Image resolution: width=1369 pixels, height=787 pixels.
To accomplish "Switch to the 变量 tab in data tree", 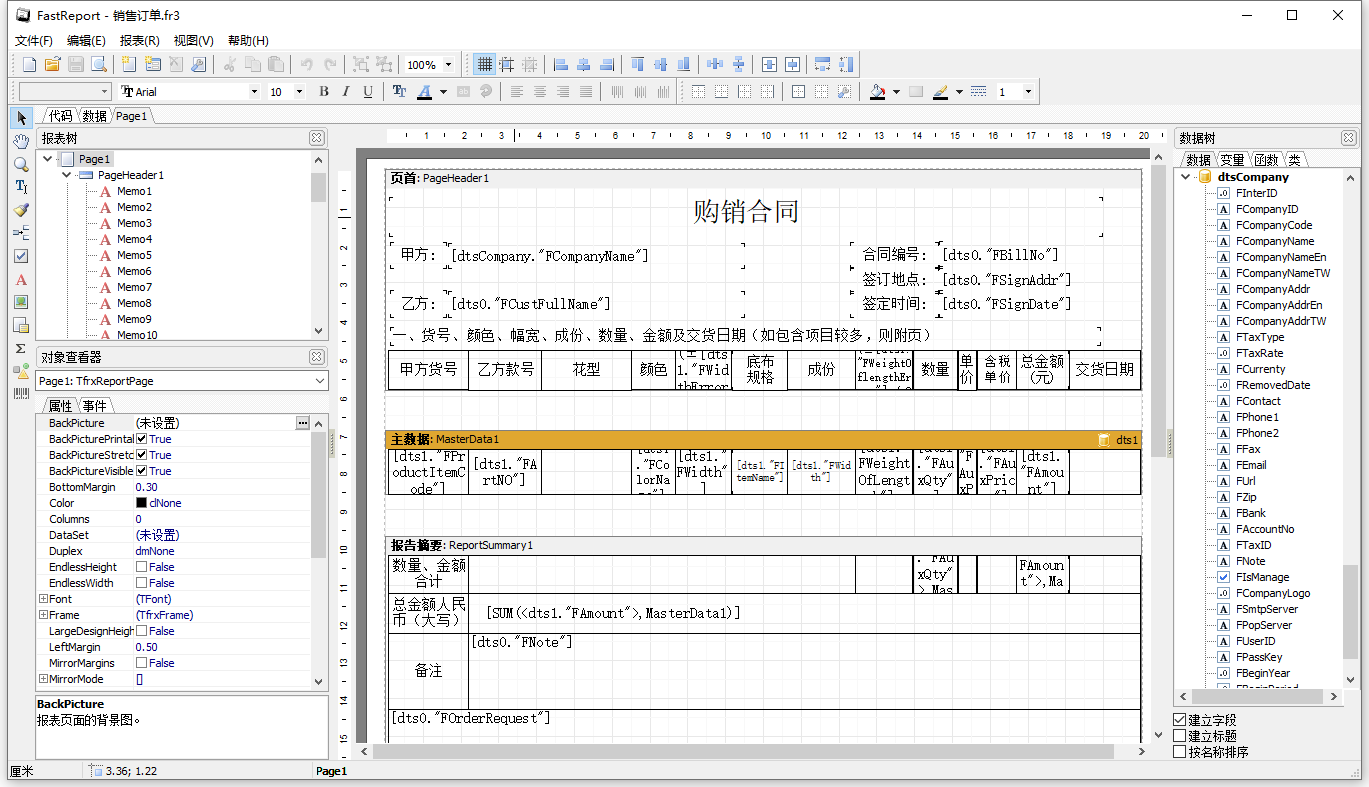I will tap(1232, 160).
